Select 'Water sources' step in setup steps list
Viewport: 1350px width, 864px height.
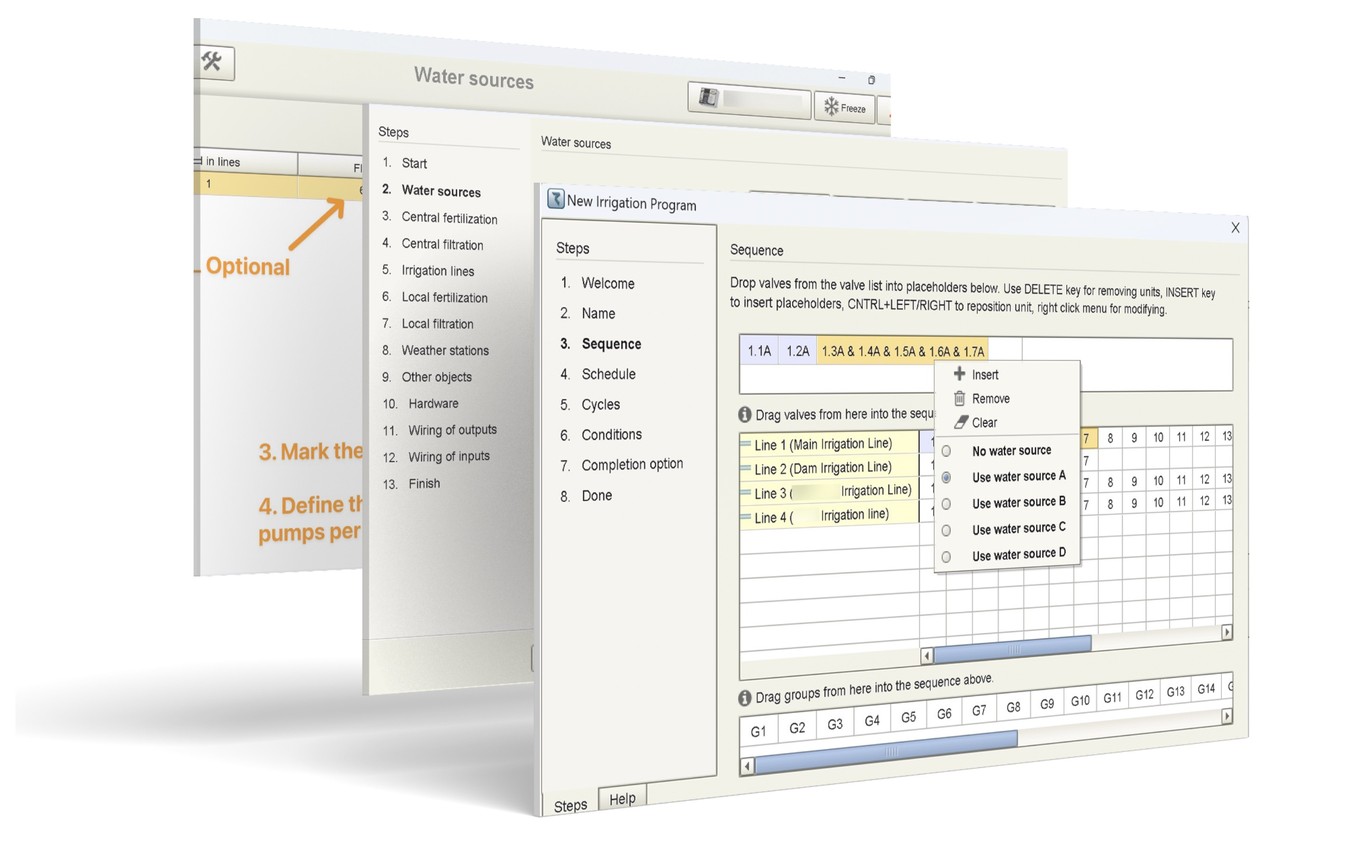441,191
